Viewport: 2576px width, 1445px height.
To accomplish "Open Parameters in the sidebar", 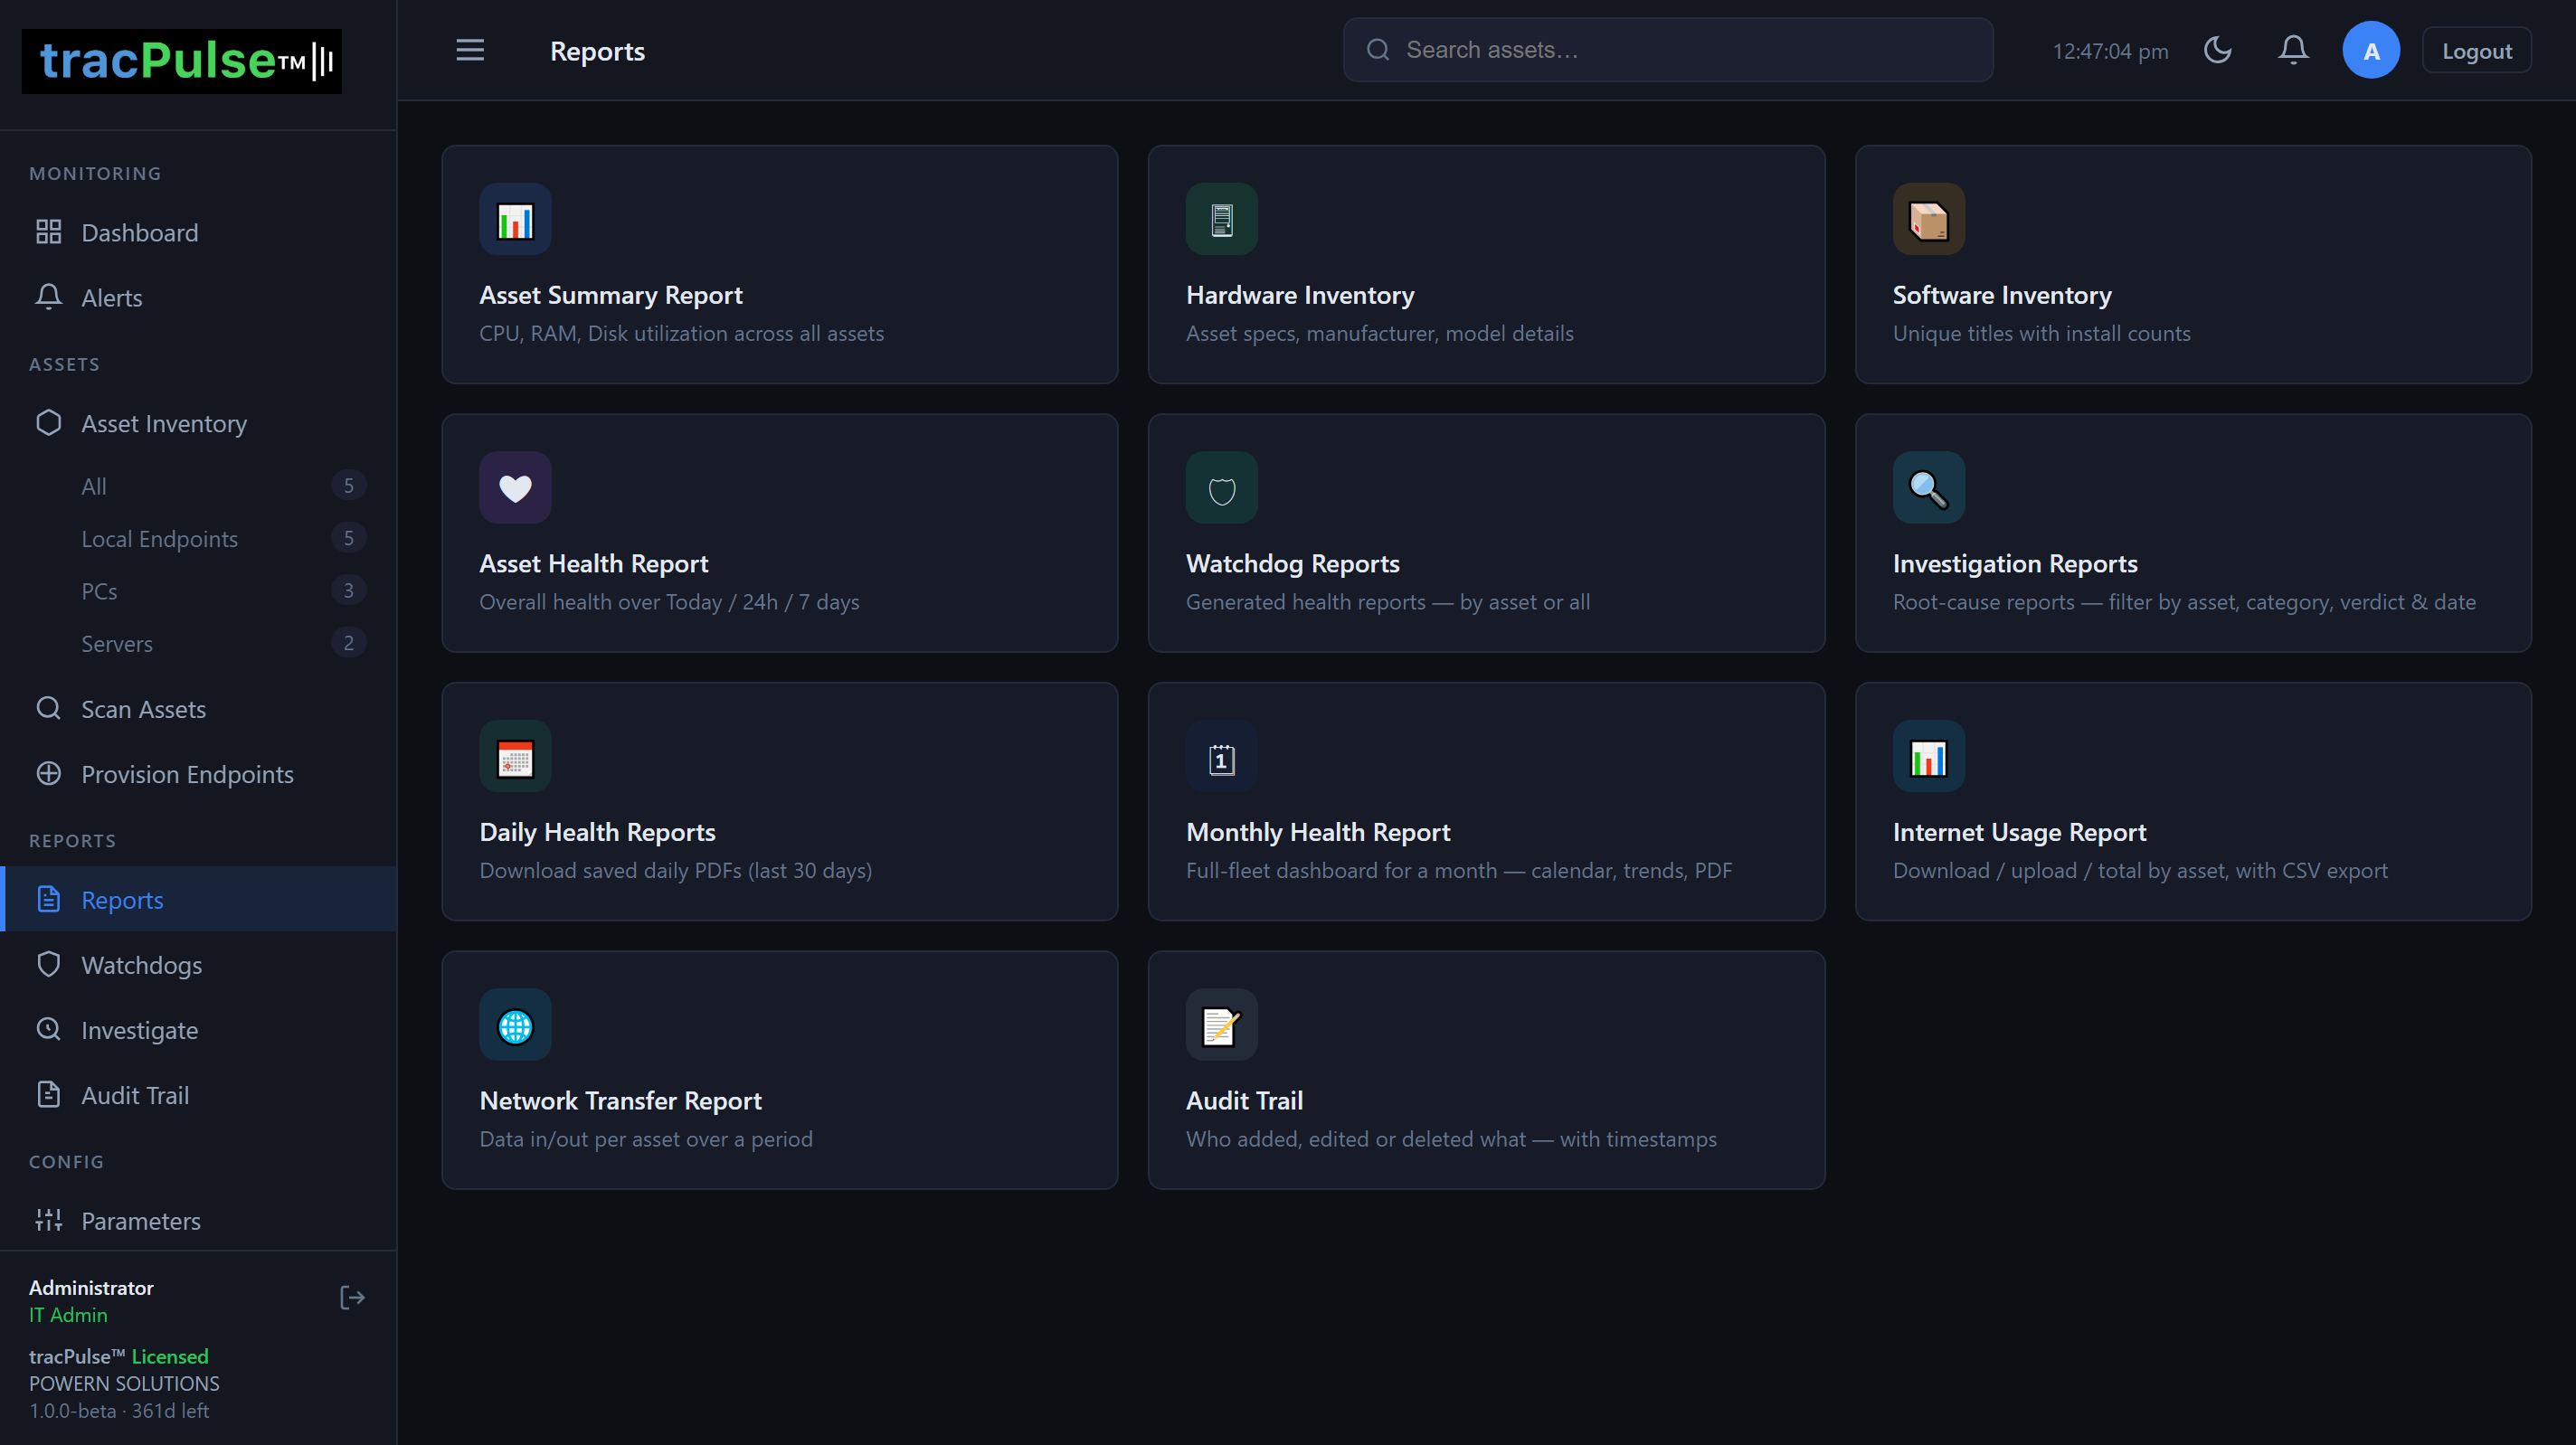I will click(198, 1220).
